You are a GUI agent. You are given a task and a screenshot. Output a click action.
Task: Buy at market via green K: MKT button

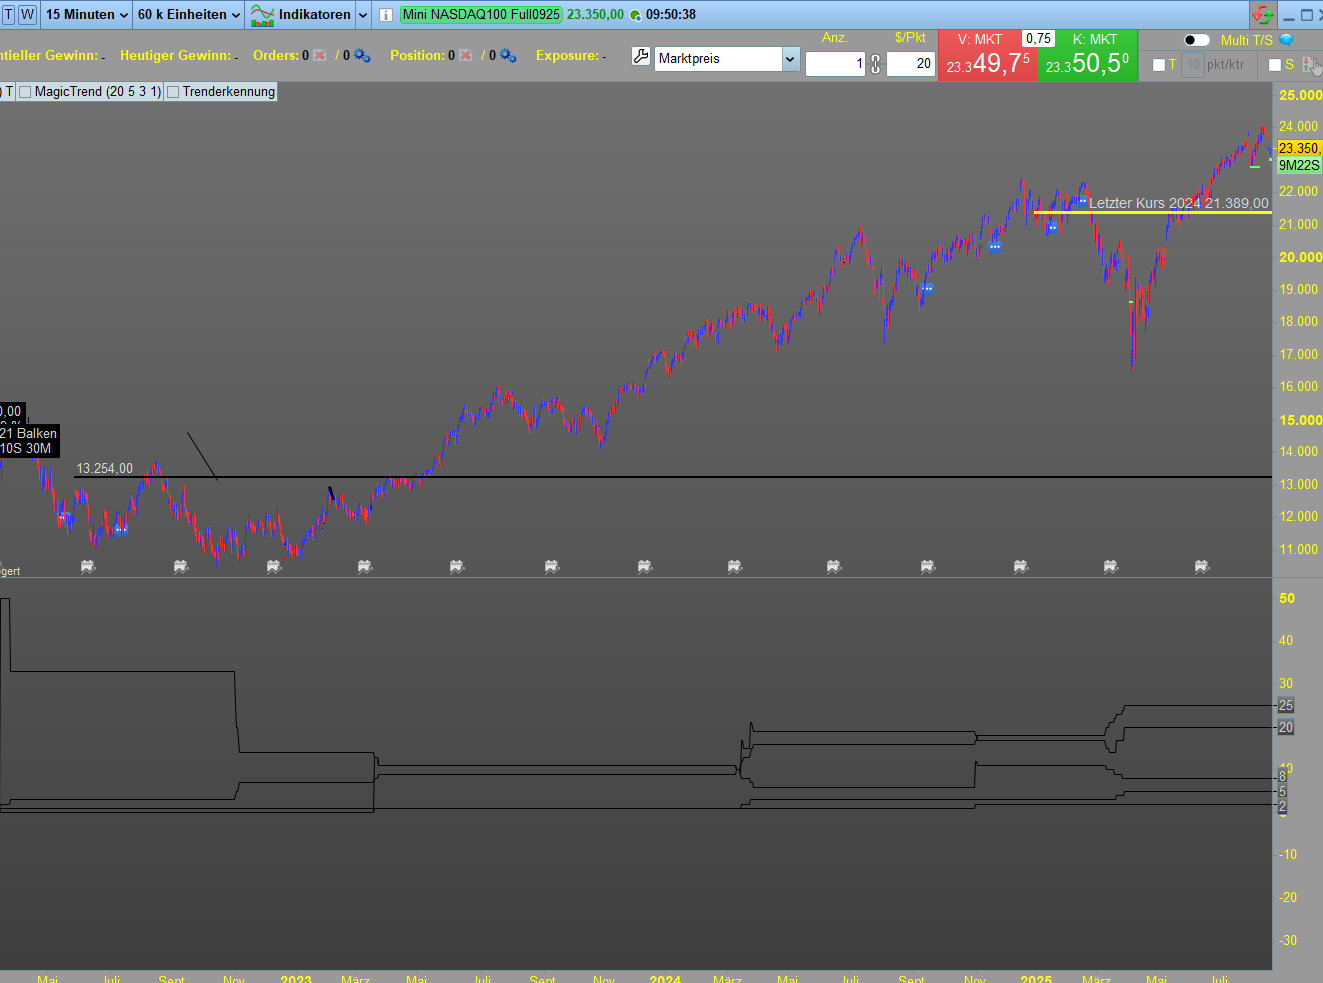click(1088, 56)
